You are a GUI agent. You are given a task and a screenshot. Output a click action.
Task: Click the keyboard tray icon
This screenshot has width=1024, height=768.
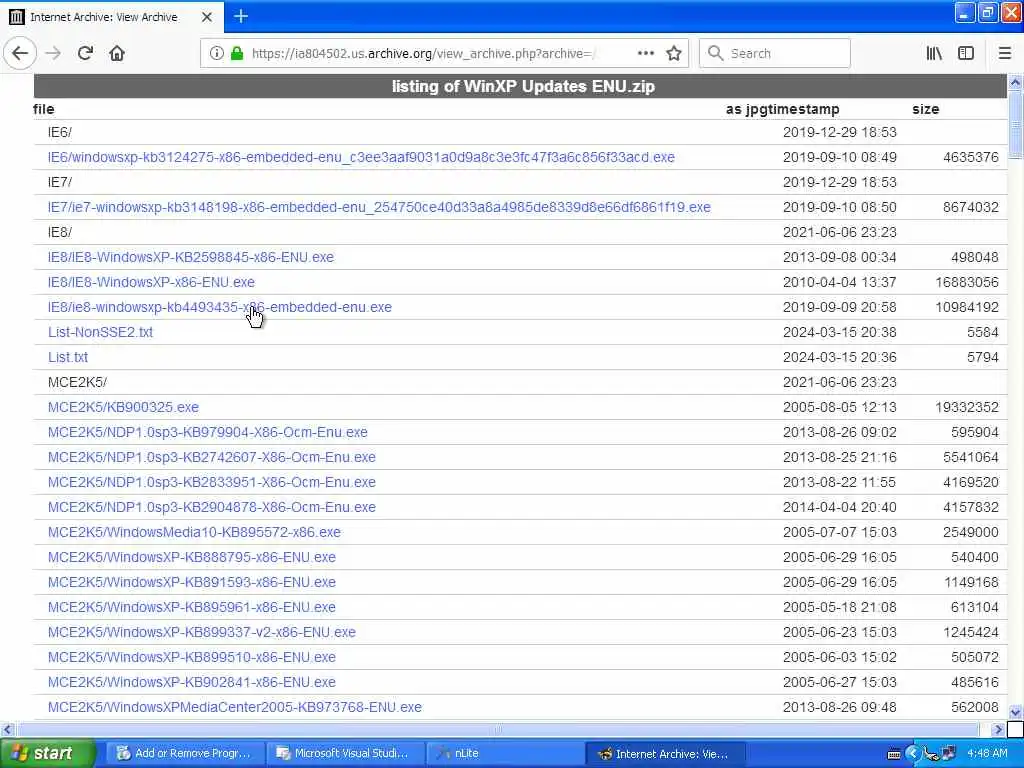[895, 754]
